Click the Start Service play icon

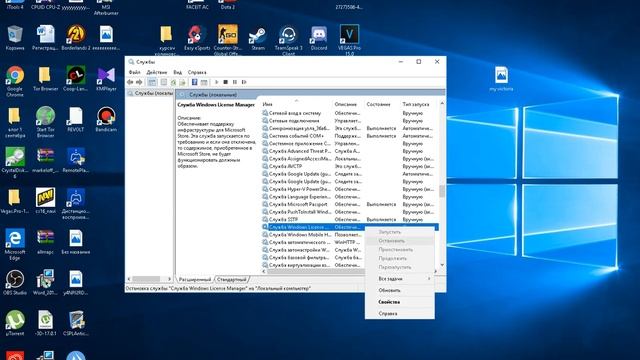tap(217, 82)
